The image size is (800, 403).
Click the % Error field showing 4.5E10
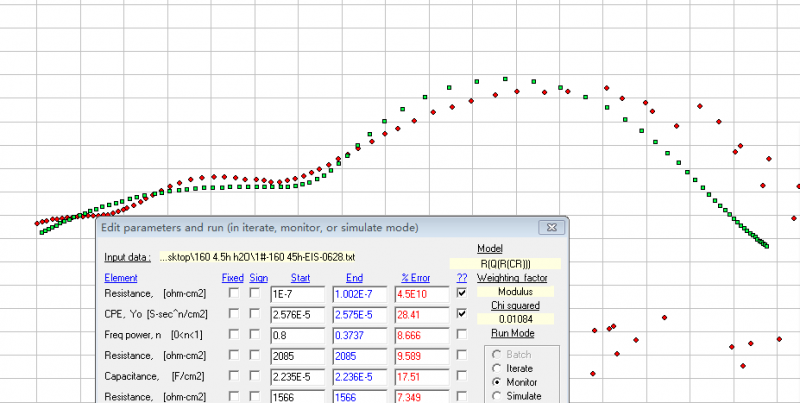[422, 294]
